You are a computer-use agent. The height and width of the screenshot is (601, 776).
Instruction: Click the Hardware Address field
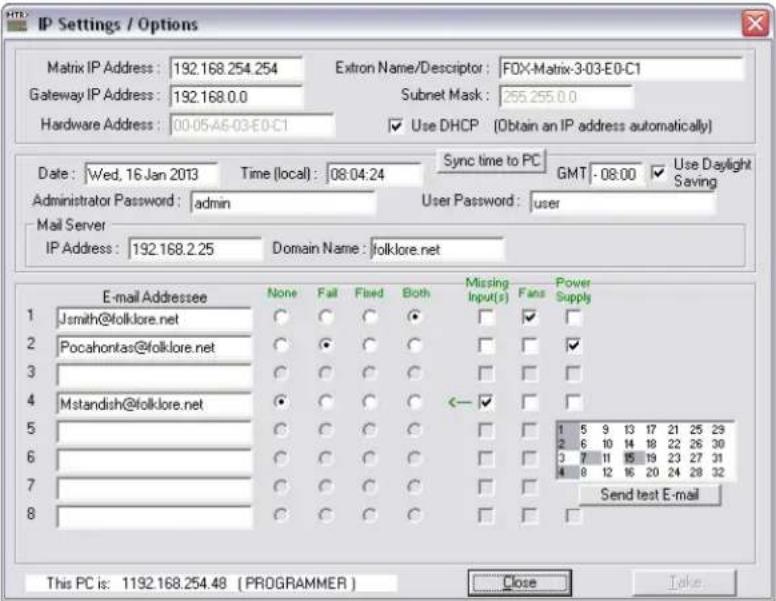[x=252, y=125]
